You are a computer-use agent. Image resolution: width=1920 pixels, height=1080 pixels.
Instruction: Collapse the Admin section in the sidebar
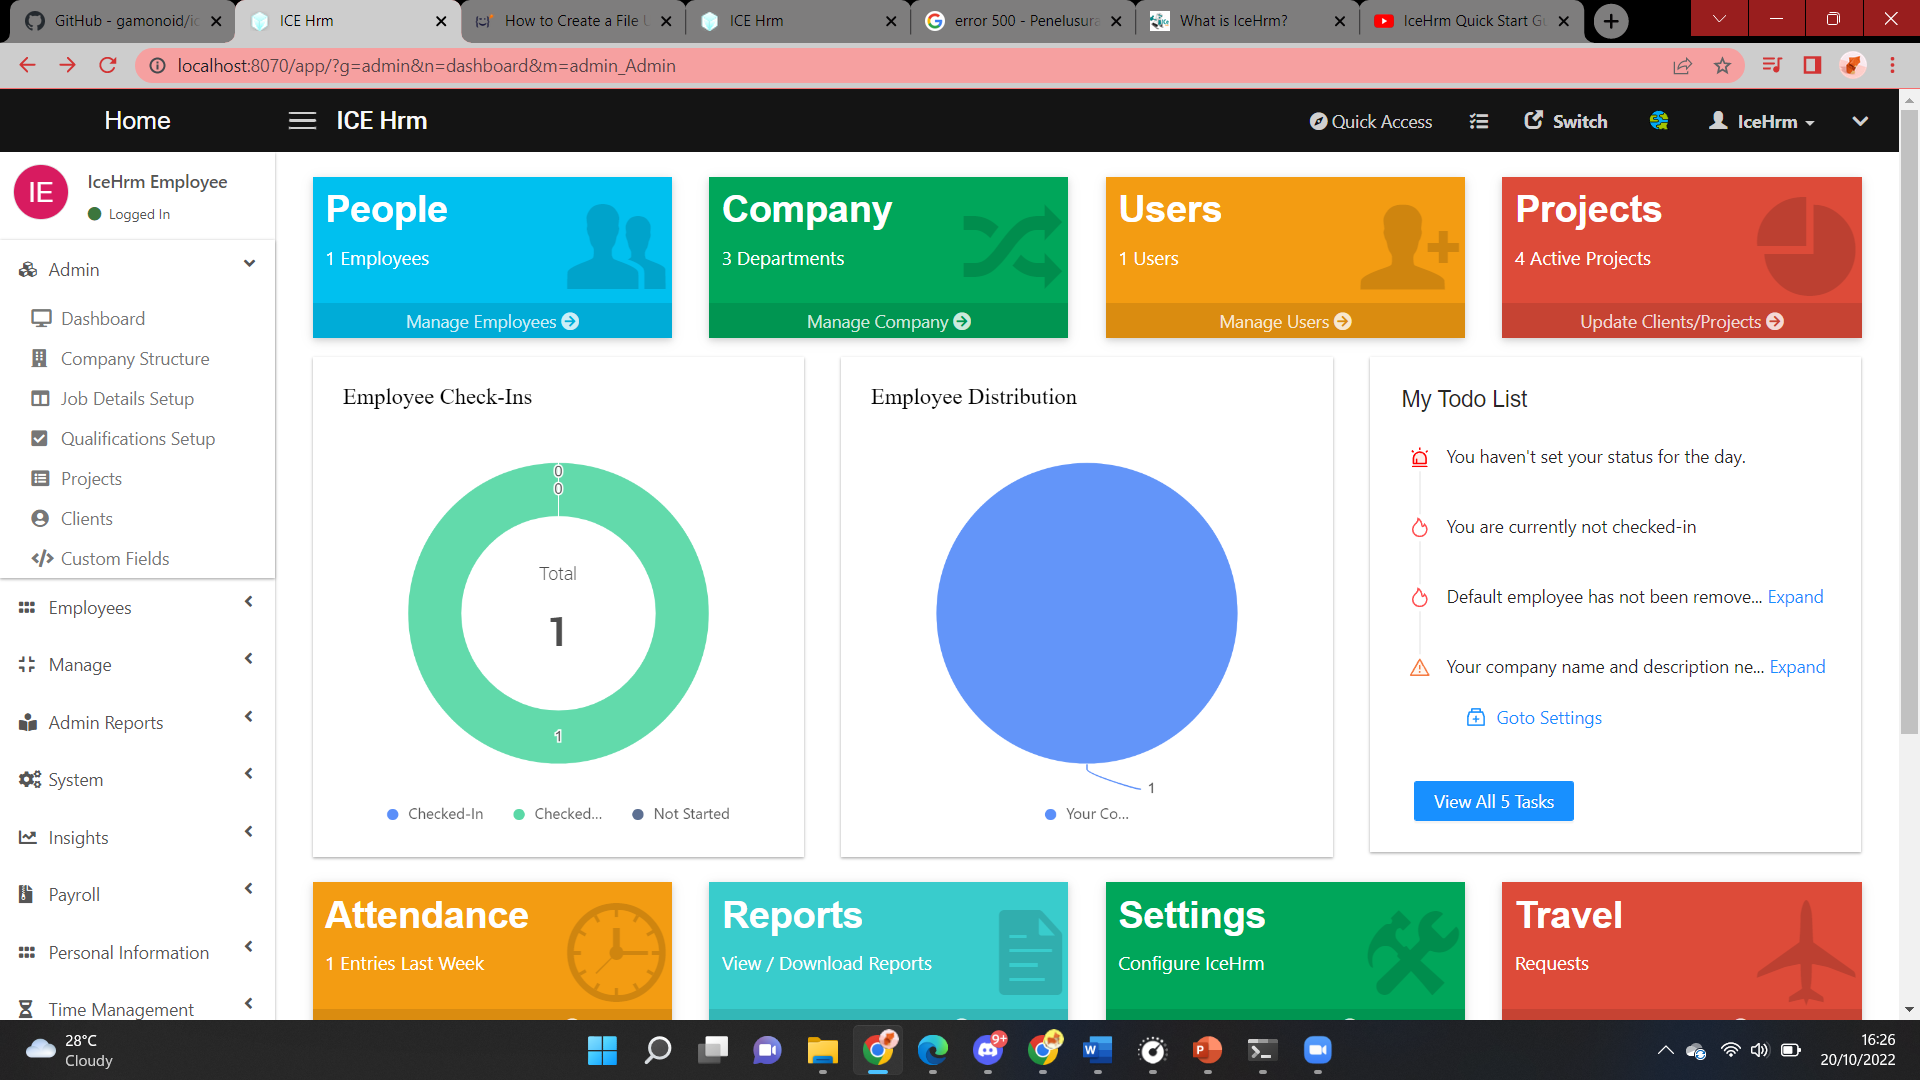[x=249, y=264]
